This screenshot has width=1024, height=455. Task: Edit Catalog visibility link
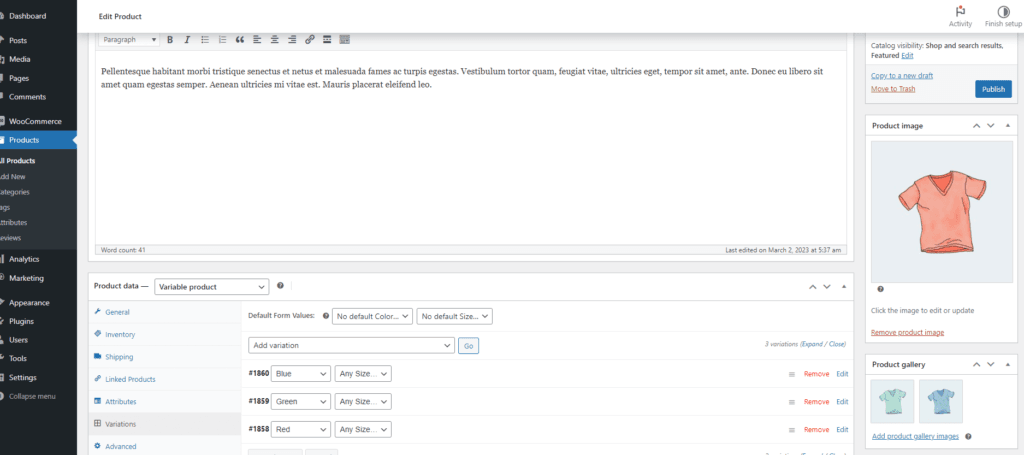point(908,56)
